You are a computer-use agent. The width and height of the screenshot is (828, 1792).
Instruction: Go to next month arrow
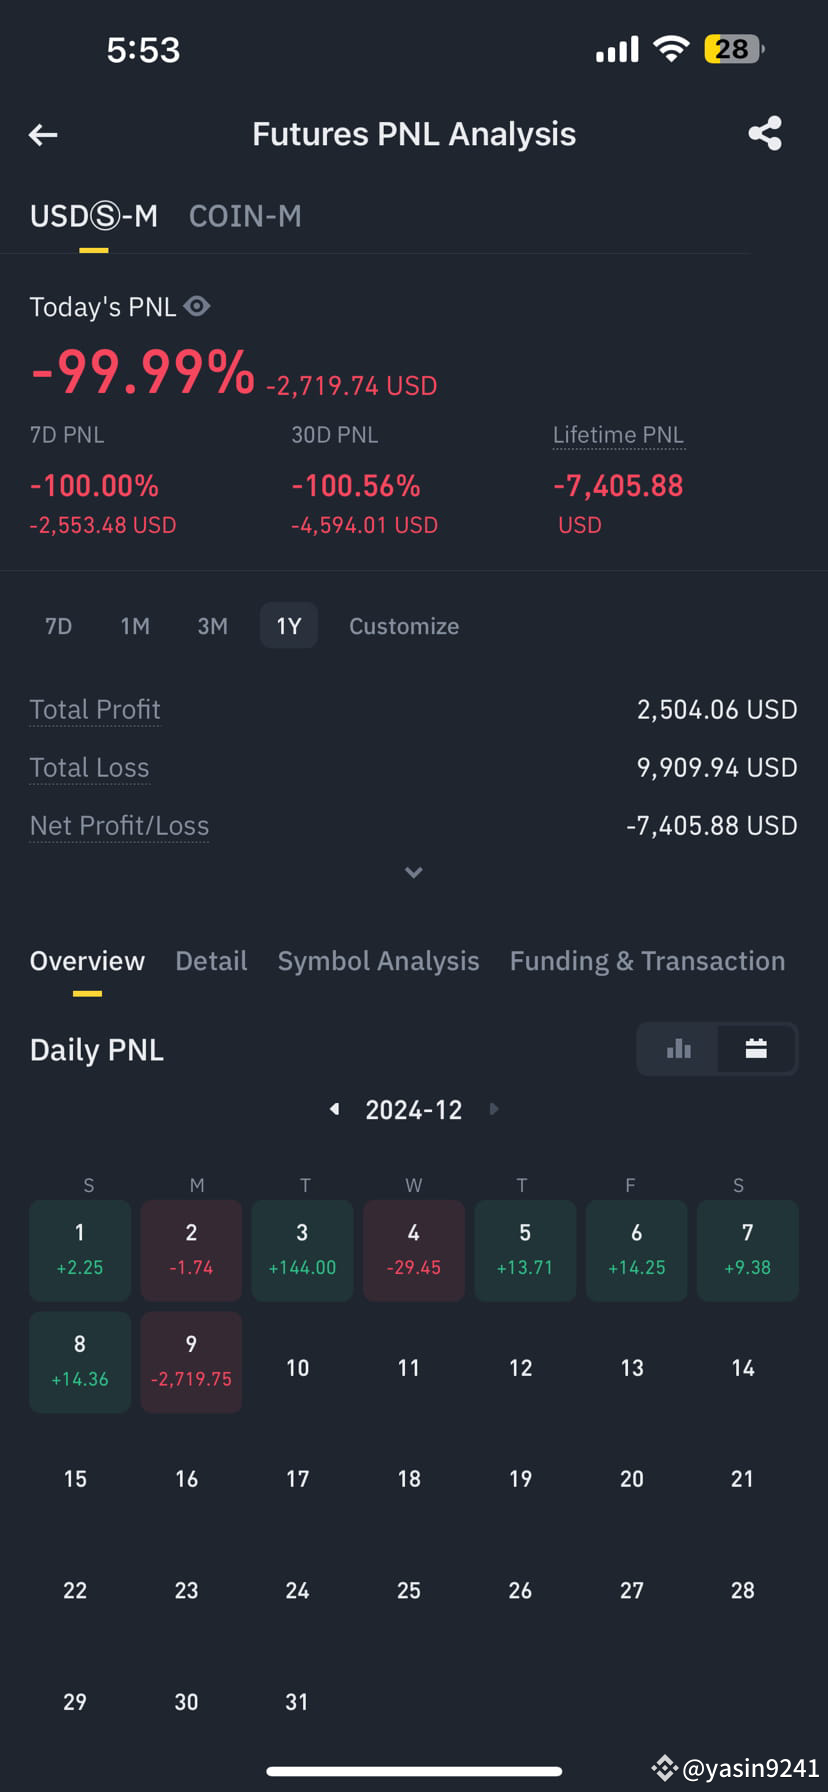[494, 1109]
